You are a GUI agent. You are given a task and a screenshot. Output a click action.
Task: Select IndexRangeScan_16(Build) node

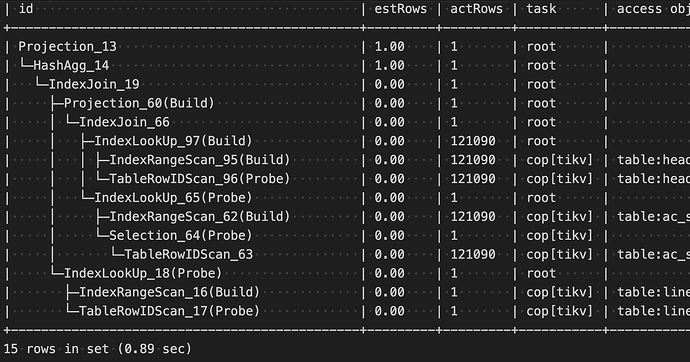tap(169, 293)
